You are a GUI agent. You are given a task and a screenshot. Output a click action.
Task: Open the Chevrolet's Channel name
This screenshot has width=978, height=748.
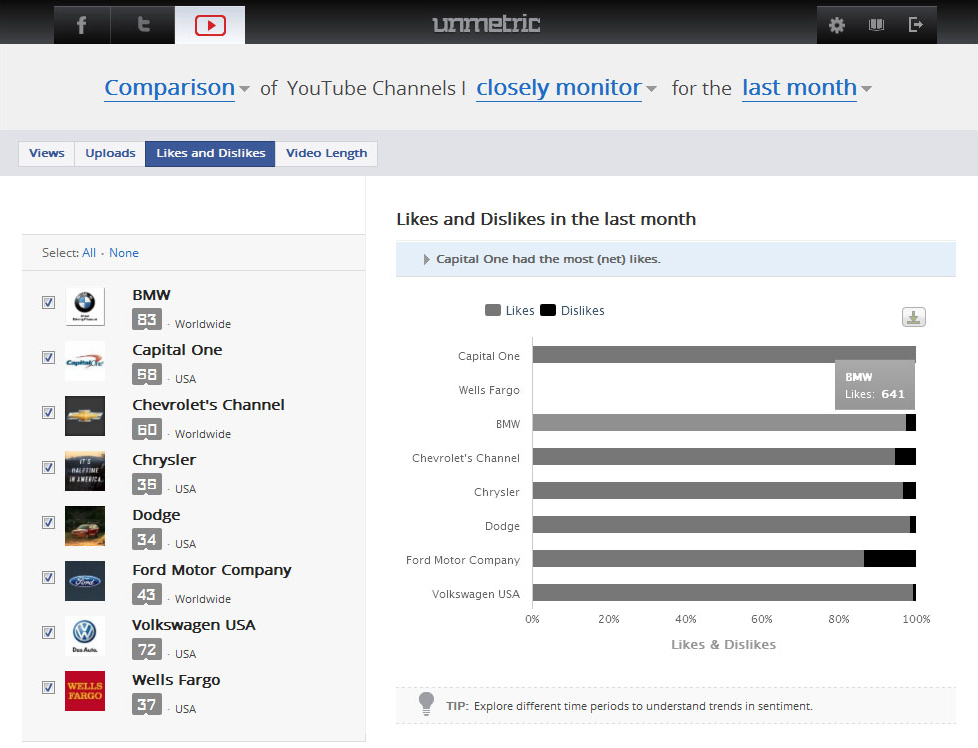(x=208, y=405)
